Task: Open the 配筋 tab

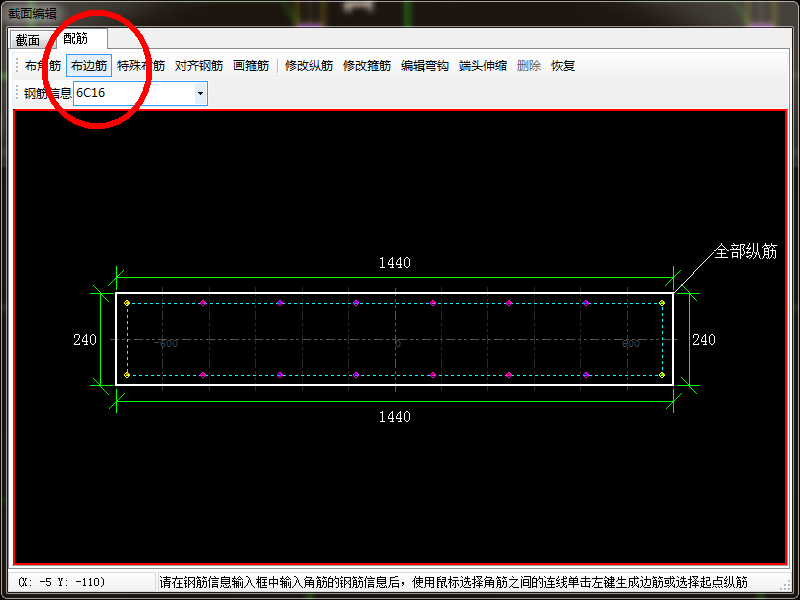Action: click(76, 38)
